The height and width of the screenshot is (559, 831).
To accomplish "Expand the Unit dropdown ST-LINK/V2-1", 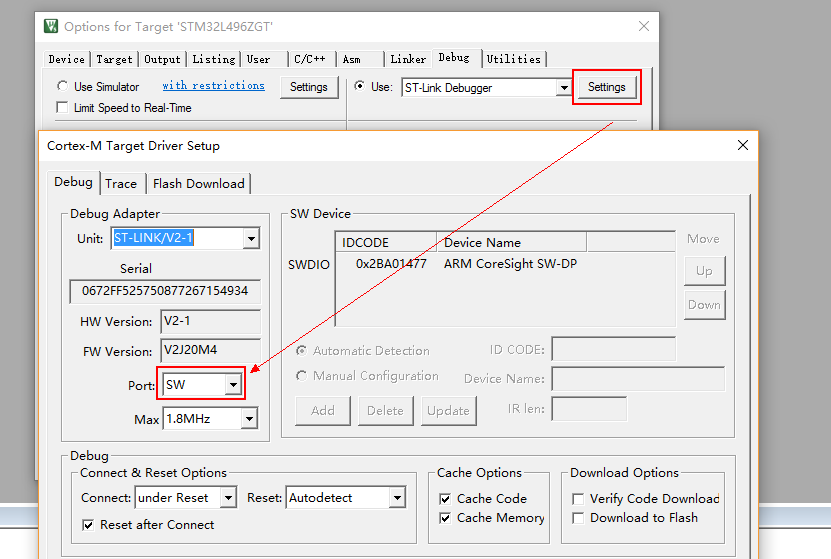I will [x=250, y=239].
